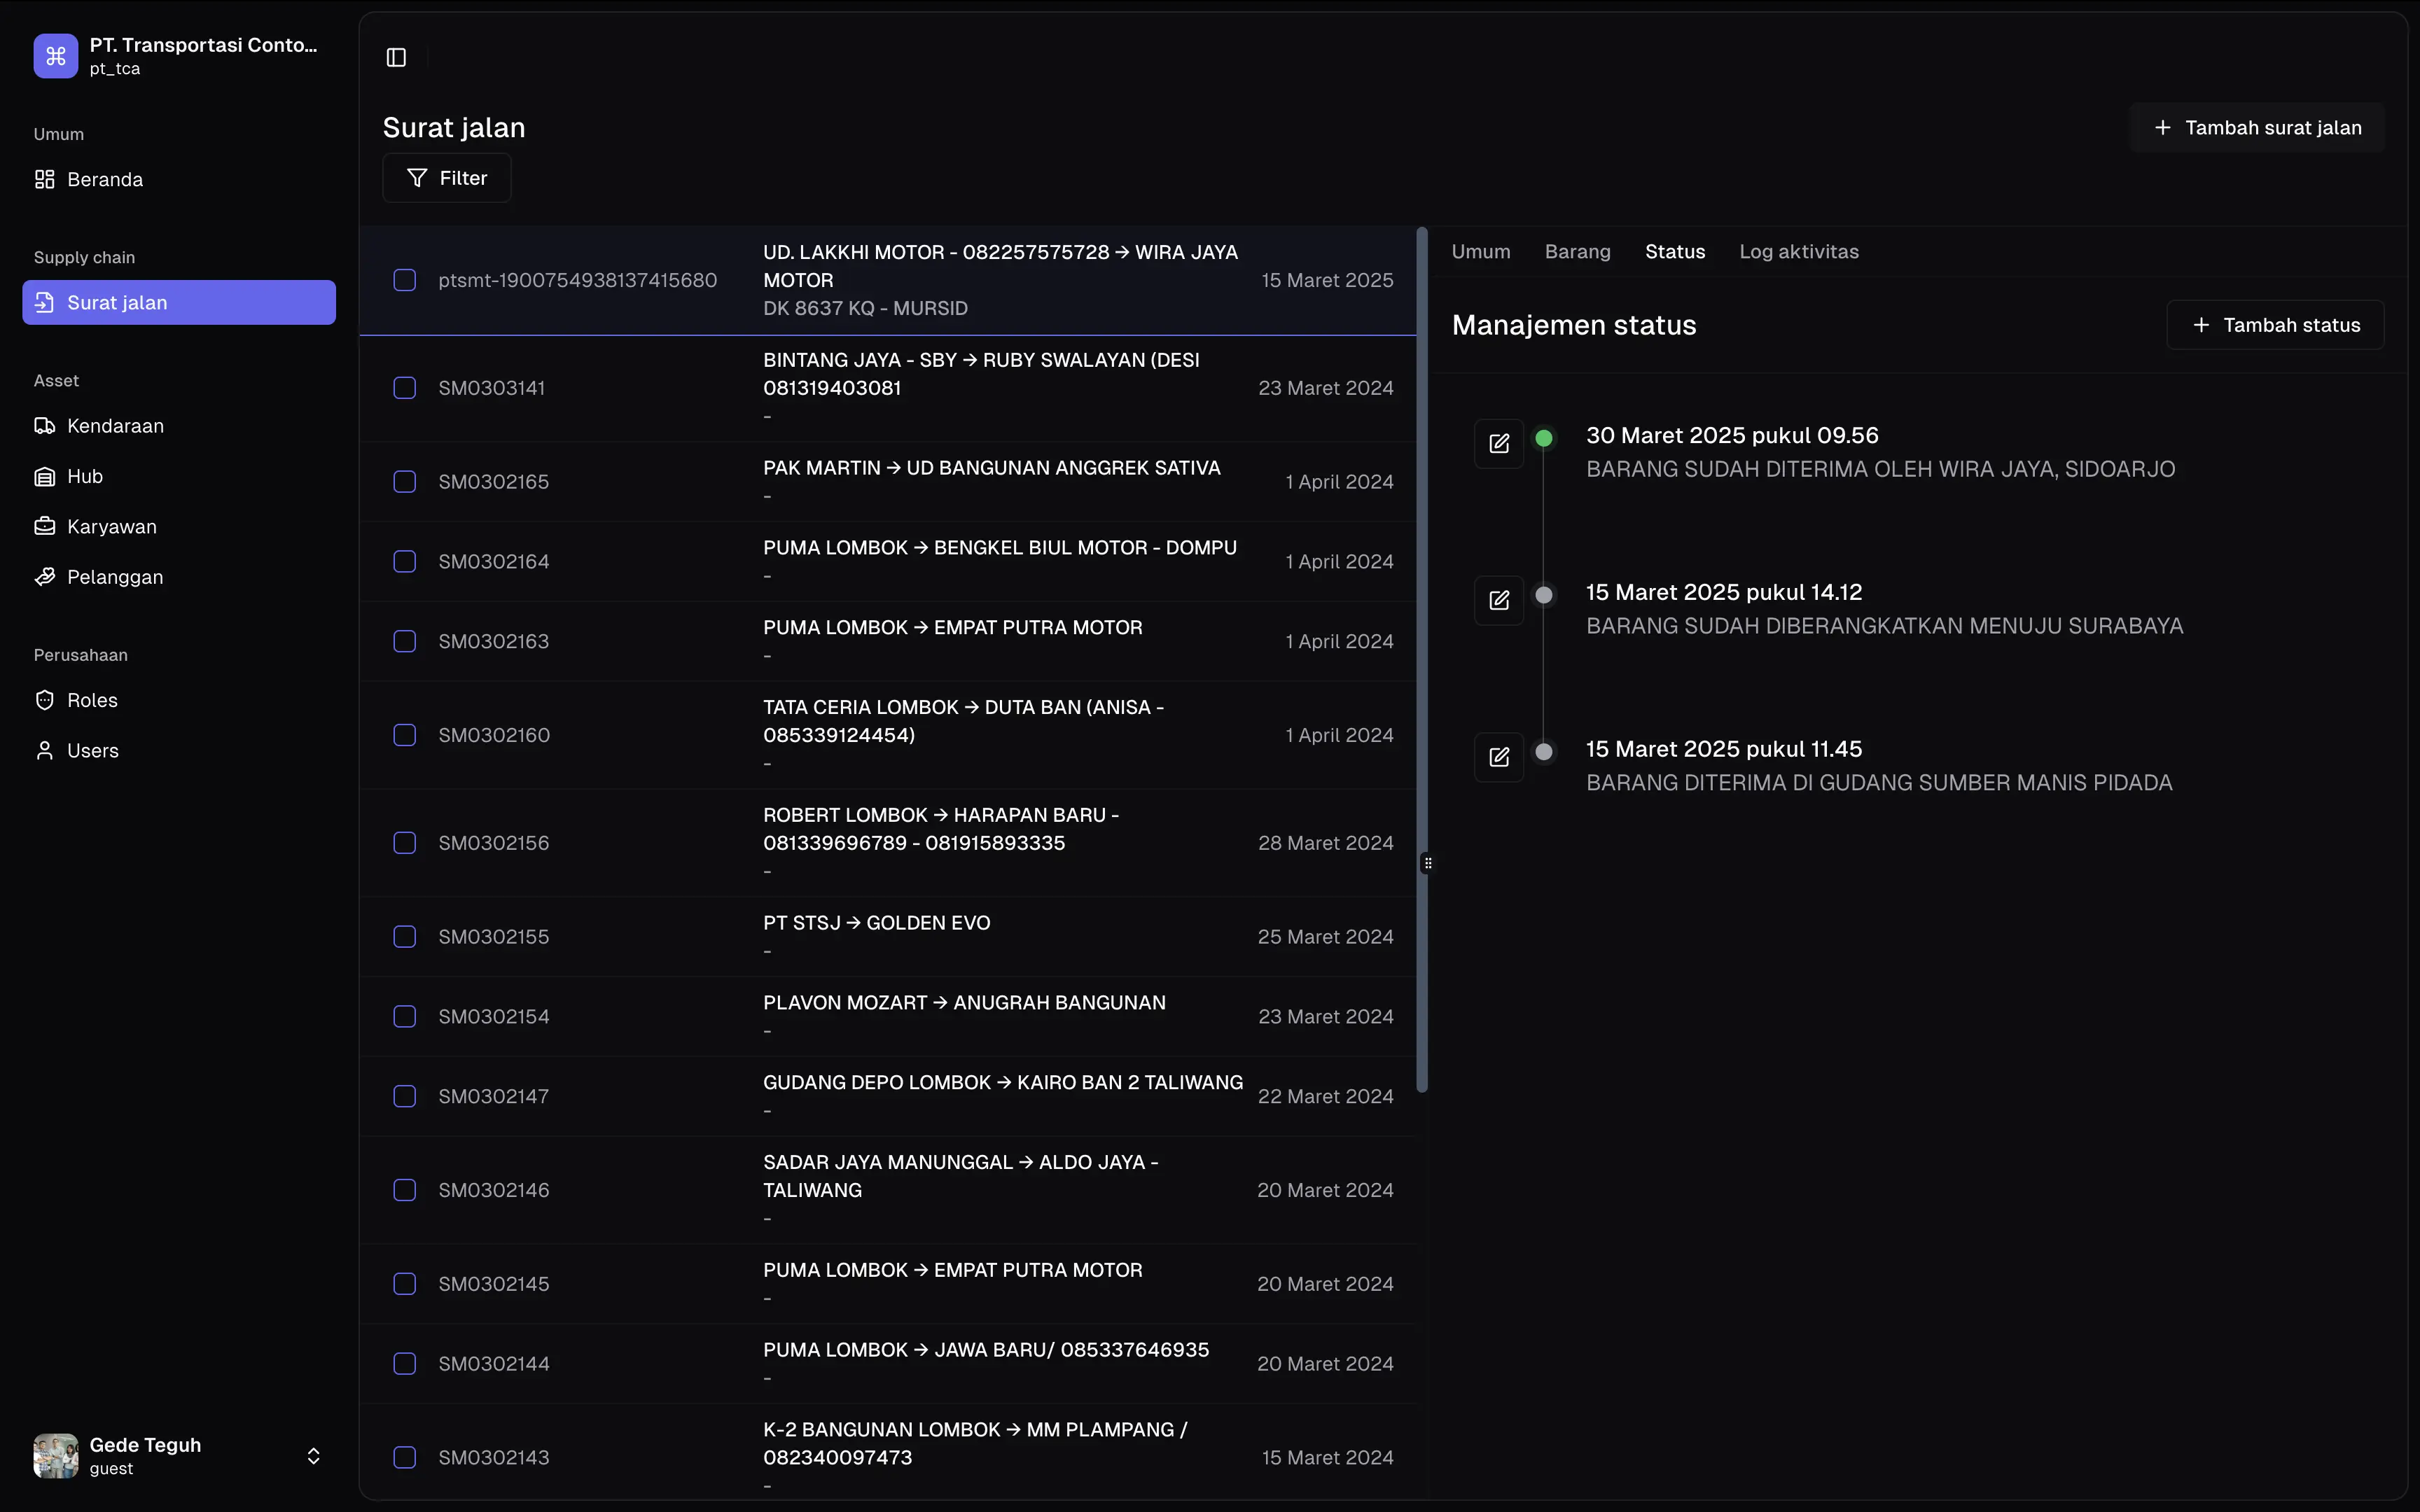Open the Roles page
The width and height of the screenshot is (2420, 1512).
pos(92,700)
